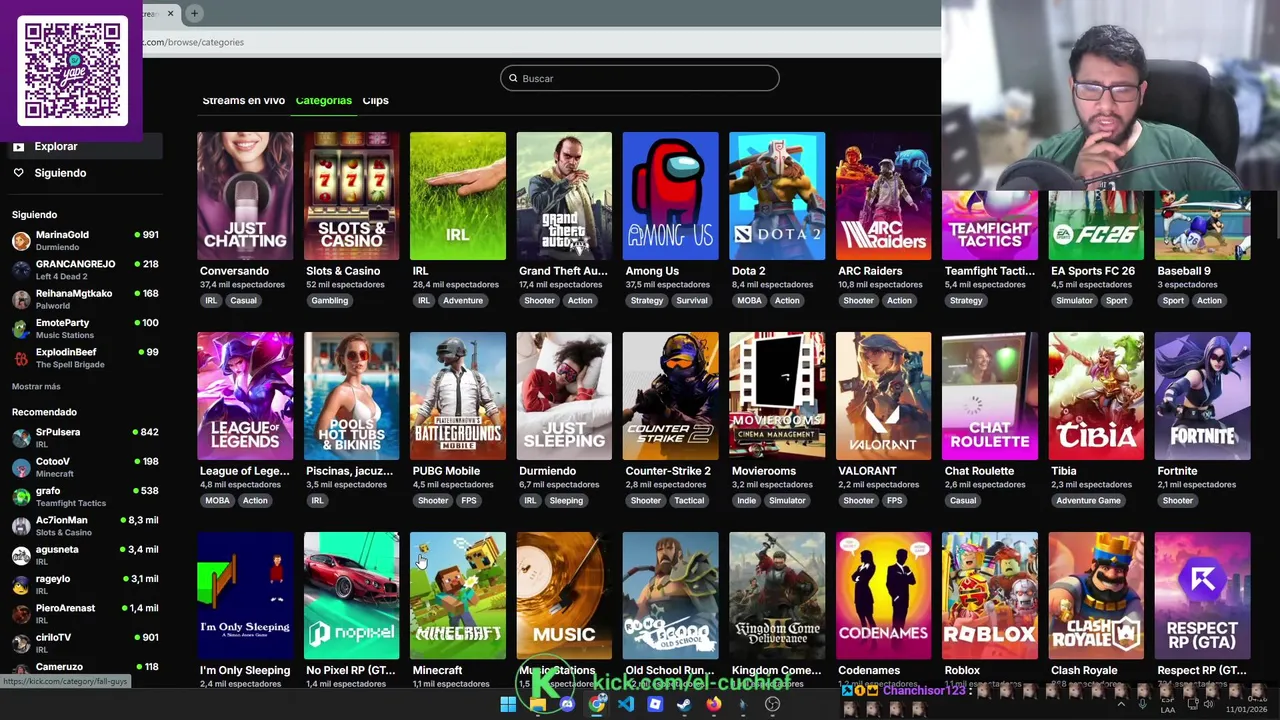
Task: Click MOBA tag under Dota 2
Action: point(748,300)
